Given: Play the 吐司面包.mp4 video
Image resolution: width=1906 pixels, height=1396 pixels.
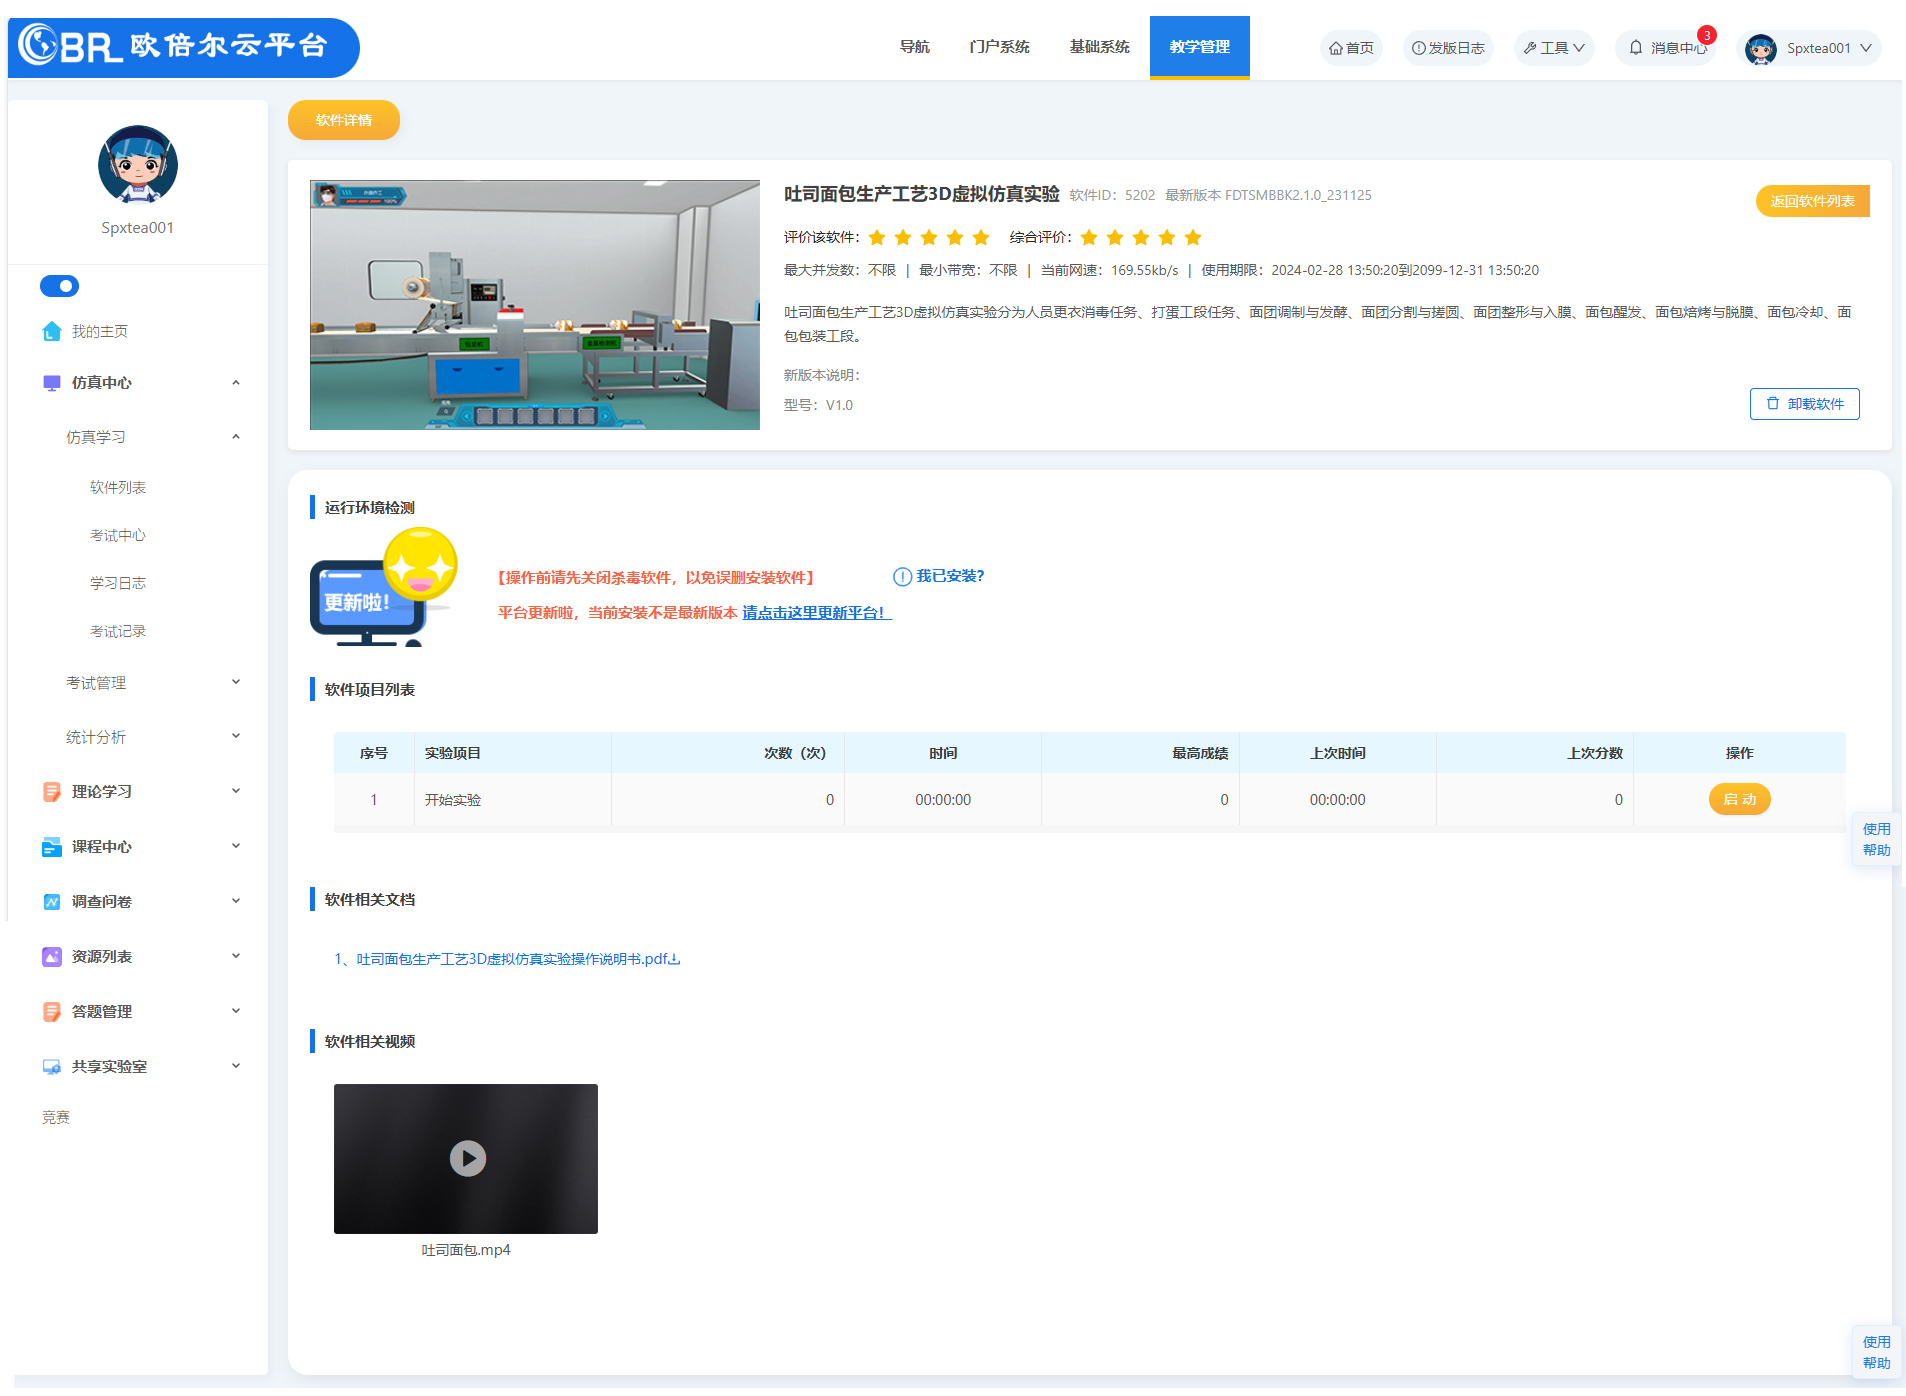Looking at the screenshot, I should click(x=467, y=1159).
